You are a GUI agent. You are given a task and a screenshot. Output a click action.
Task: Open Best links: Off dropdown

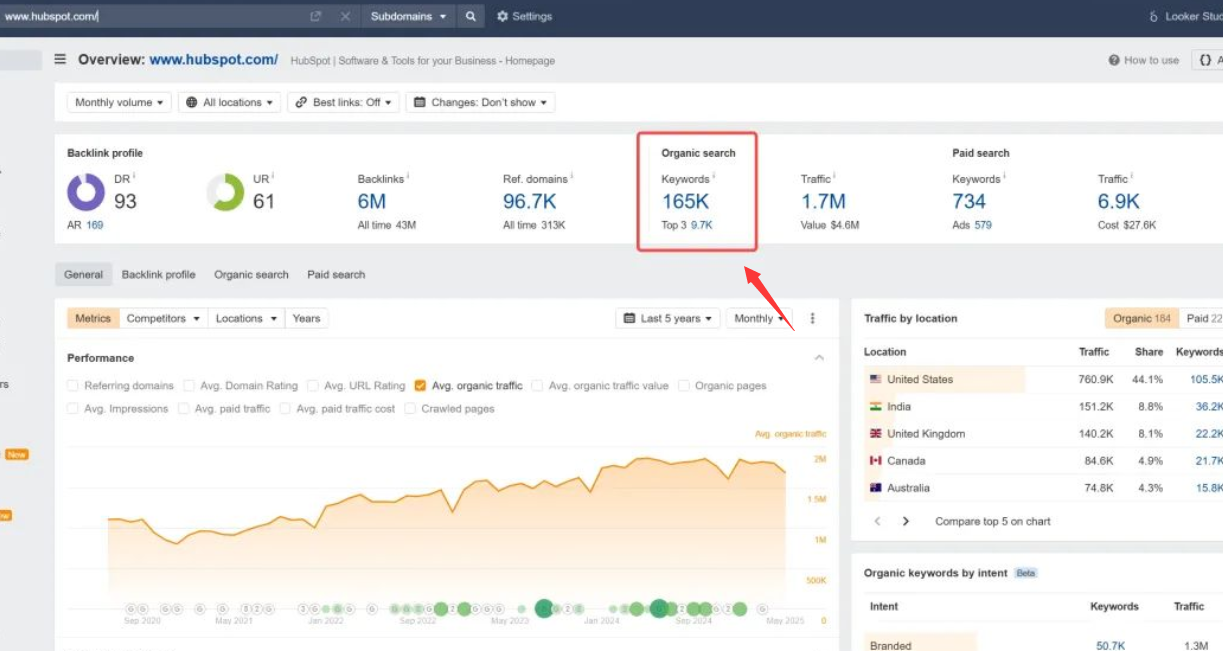(x=344, y=102)
